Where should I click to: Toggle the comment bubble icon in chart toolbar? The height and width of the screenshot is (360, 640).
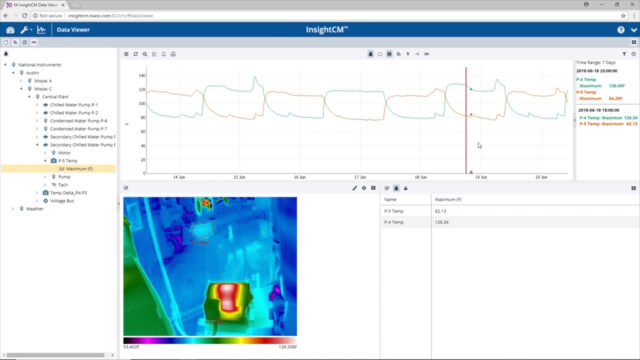[x=380, y=54]
